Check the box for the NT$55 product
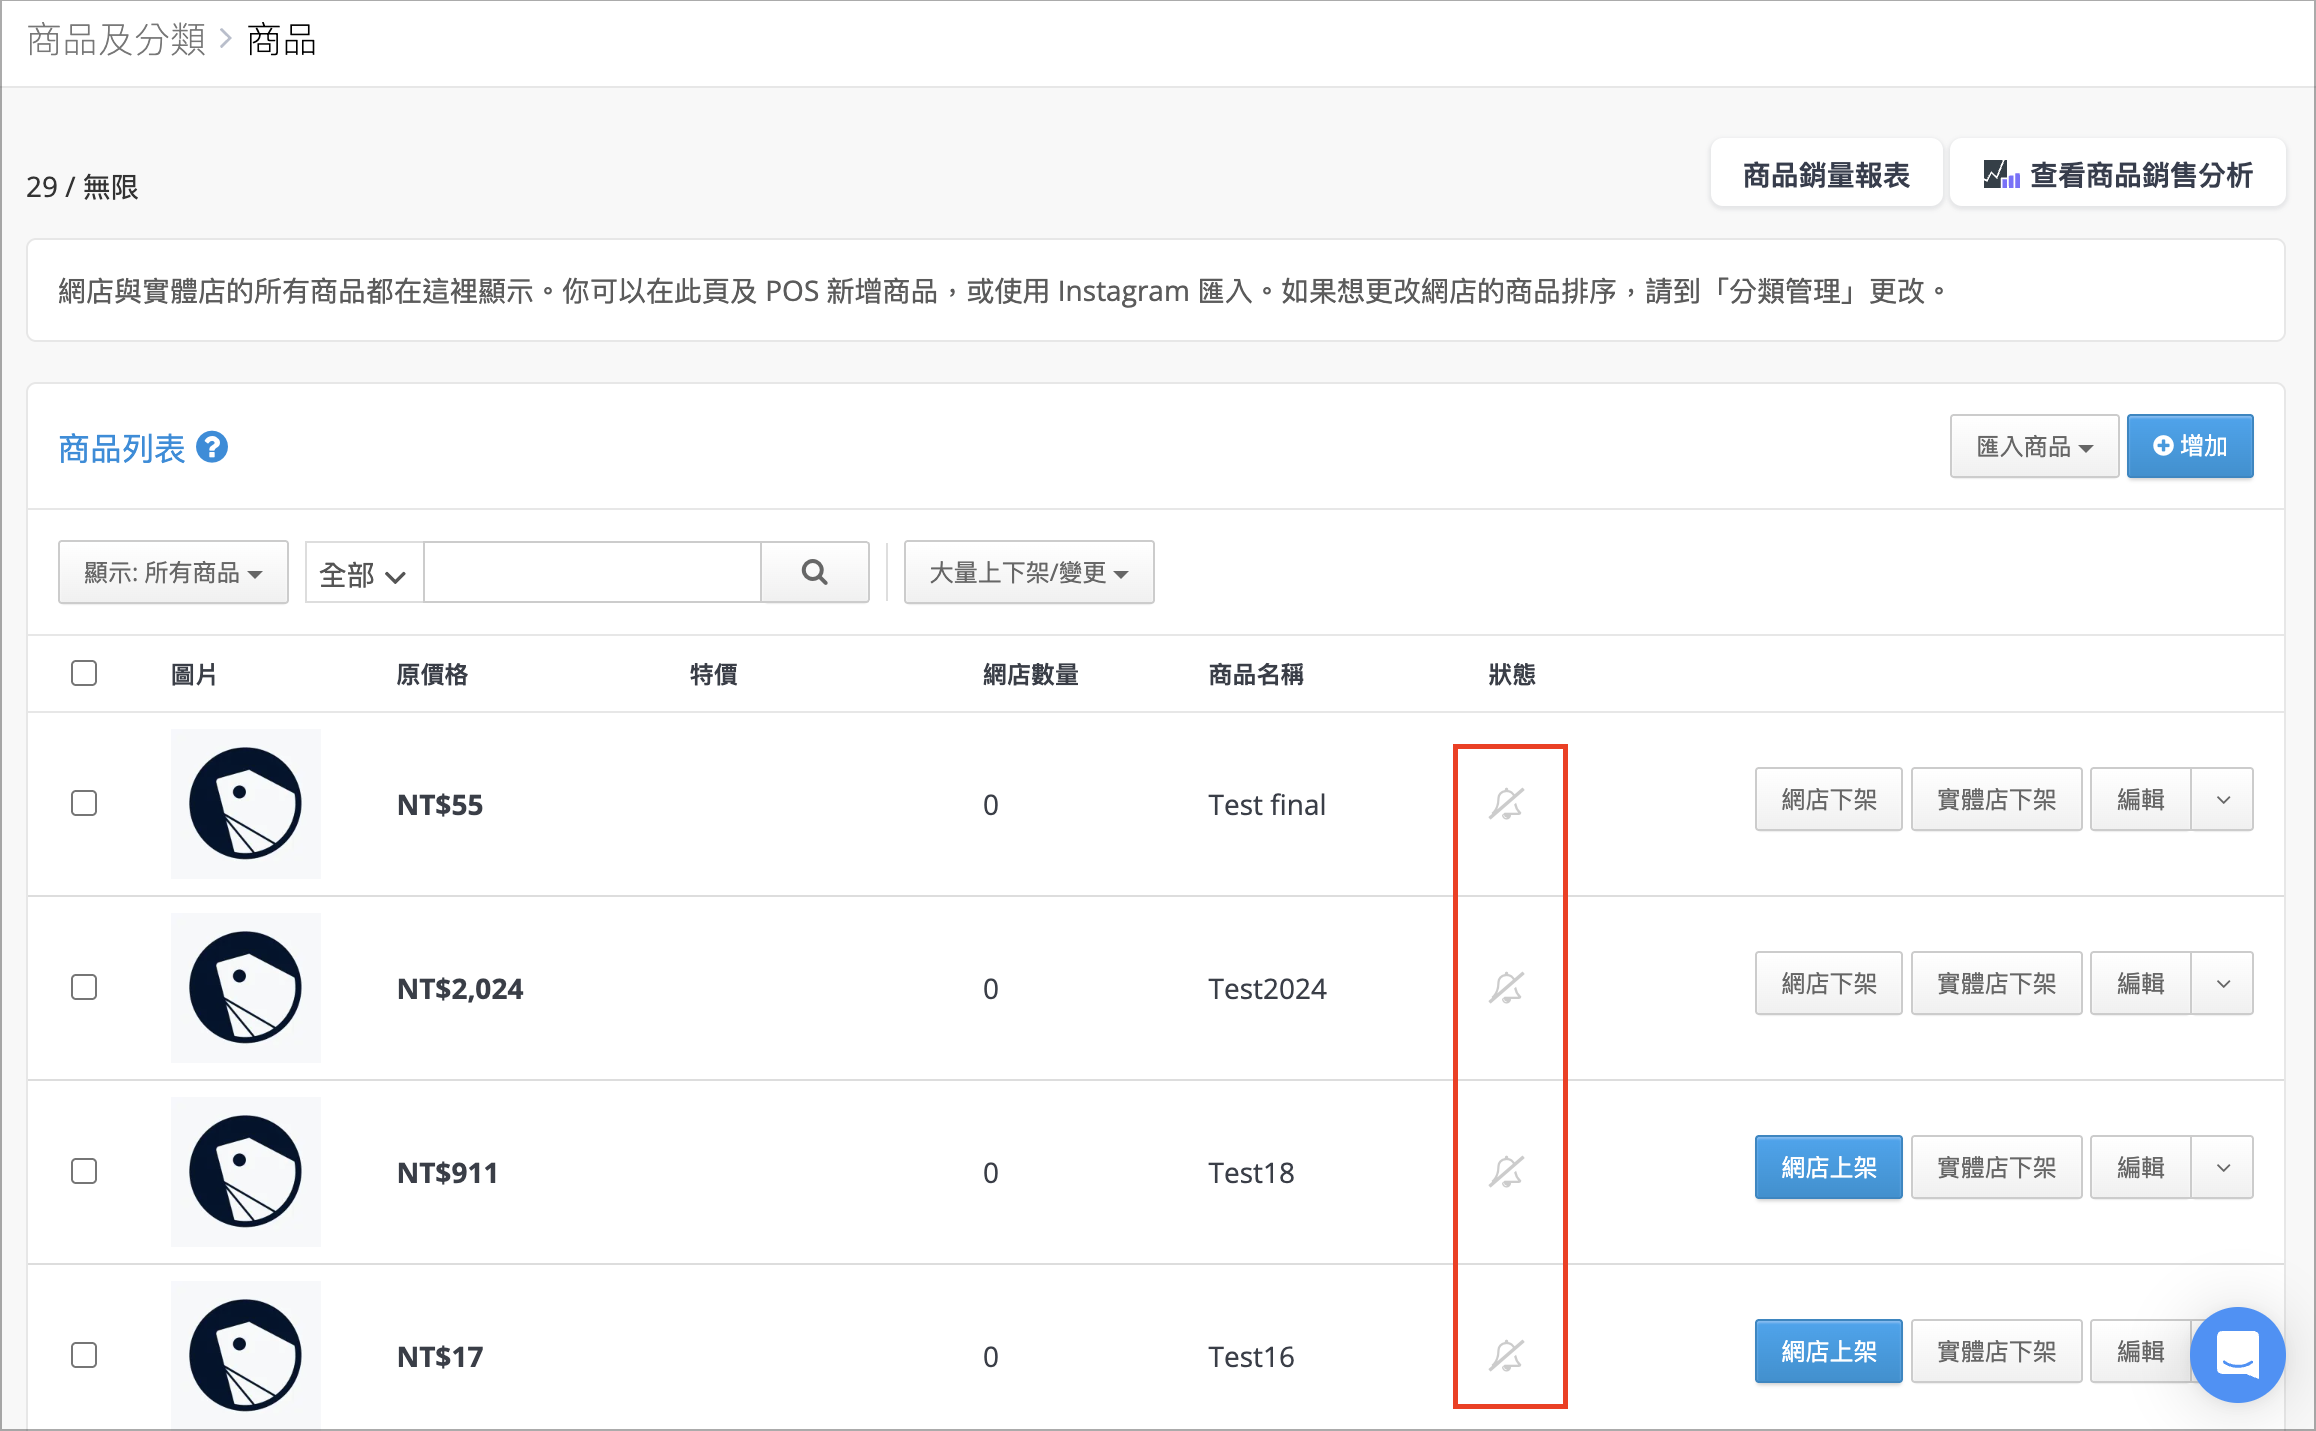This screenshot has height=1431, width=2316. click(x=84, y=803)
